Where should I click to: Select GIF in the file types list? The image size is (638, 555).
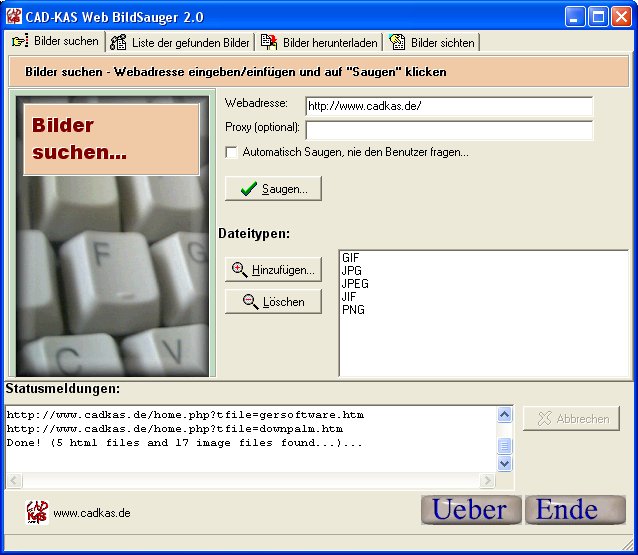350,258
